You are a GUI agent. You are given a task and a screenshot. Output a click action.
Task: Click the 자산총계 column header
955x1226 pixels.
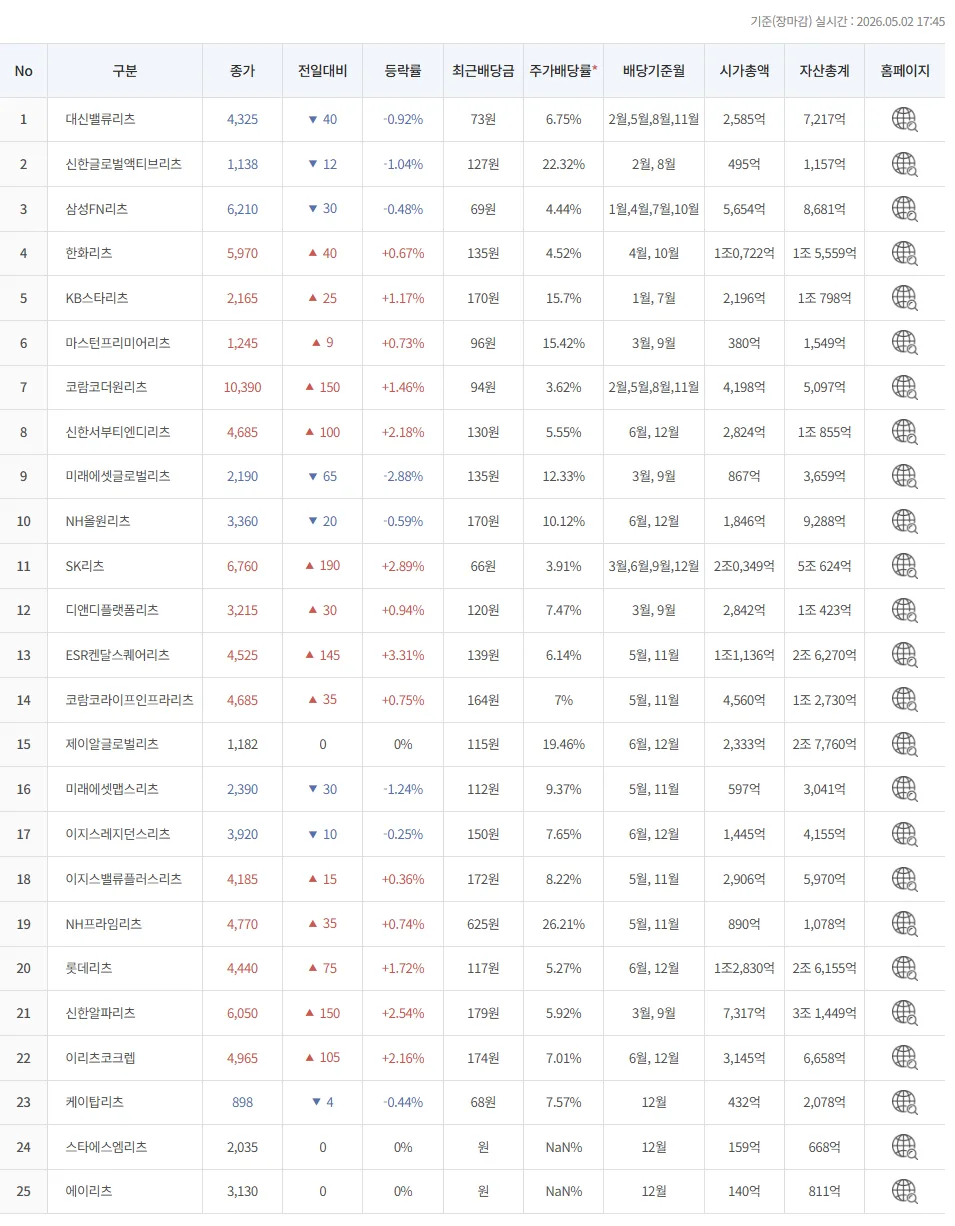(824, 71)
